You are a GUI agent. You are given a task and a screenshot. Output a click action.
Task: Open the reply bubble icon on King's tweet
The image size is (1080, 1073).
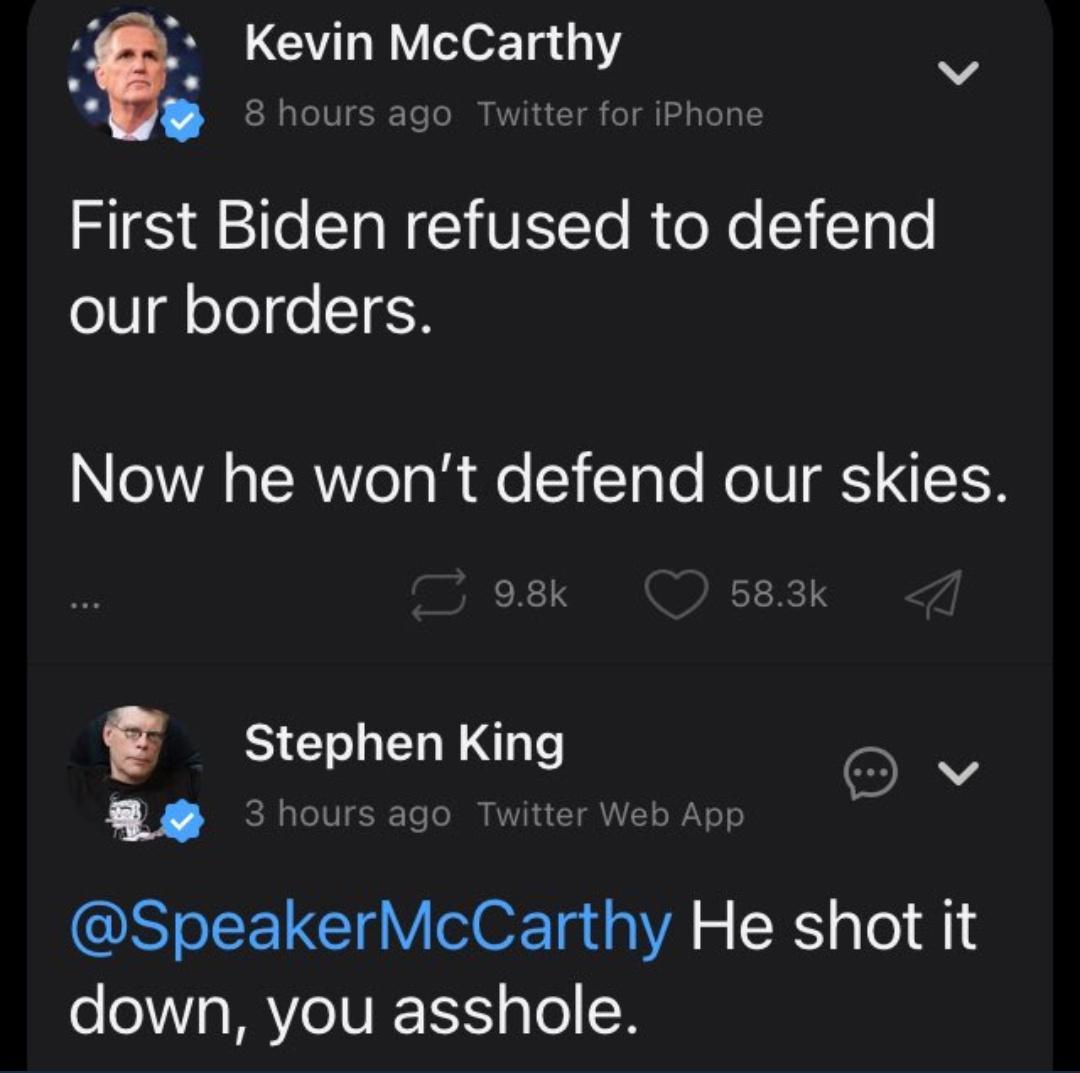click(x=871, y=772)
